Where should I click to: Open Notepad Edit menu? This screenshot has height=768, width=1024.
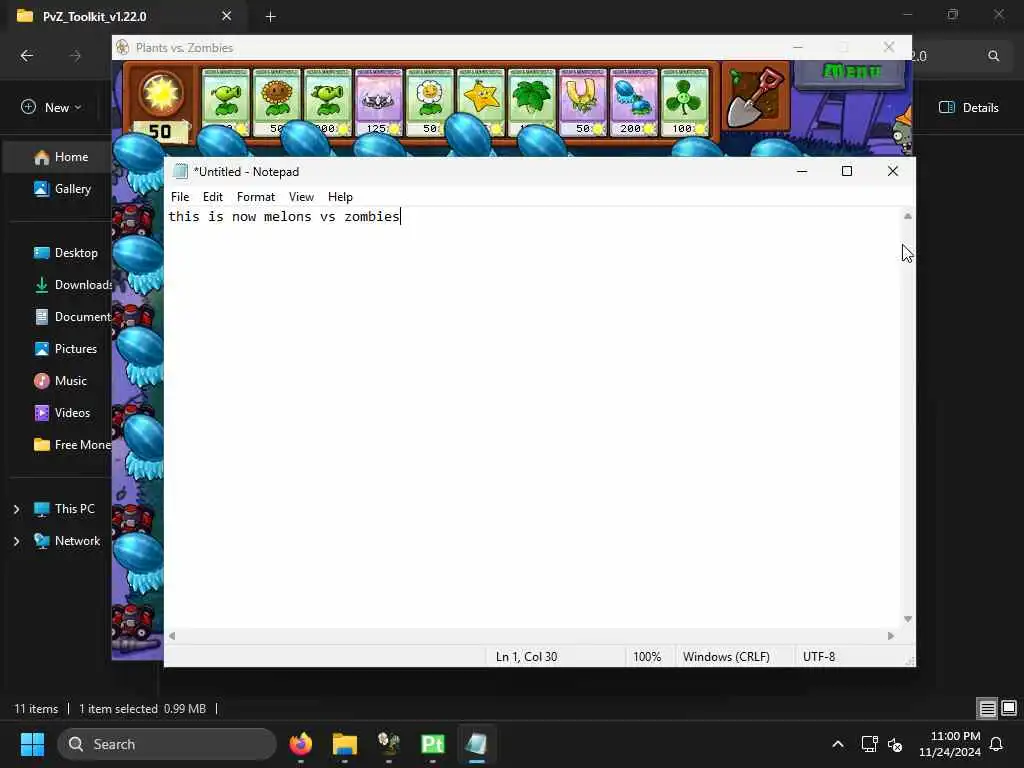point(212,197)
